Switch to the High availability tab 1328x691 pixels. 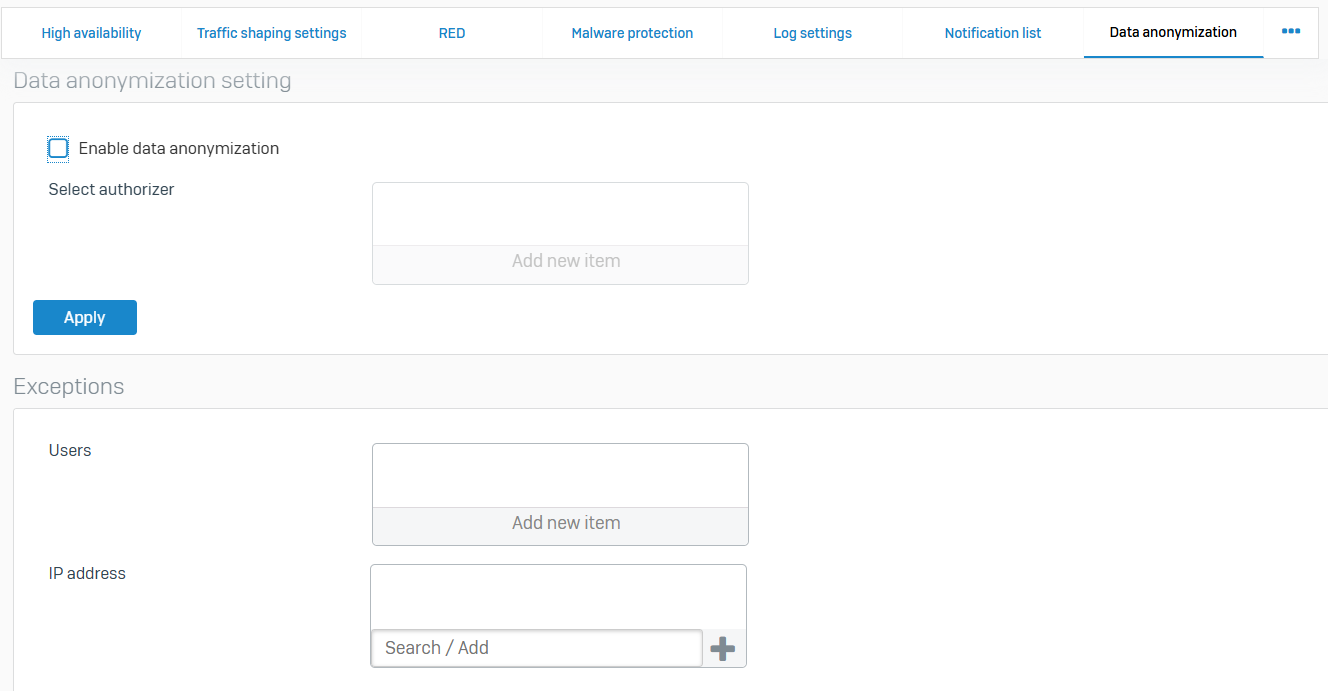pos(91,33)
